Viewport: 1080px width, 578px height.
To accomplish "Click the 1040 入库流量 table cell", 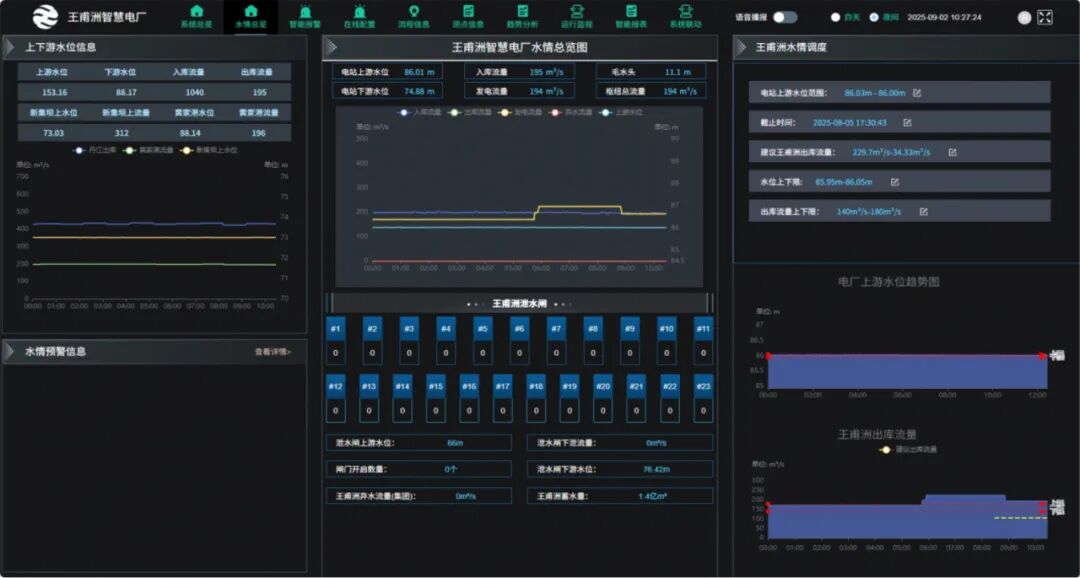I will [x=195, y=92].
